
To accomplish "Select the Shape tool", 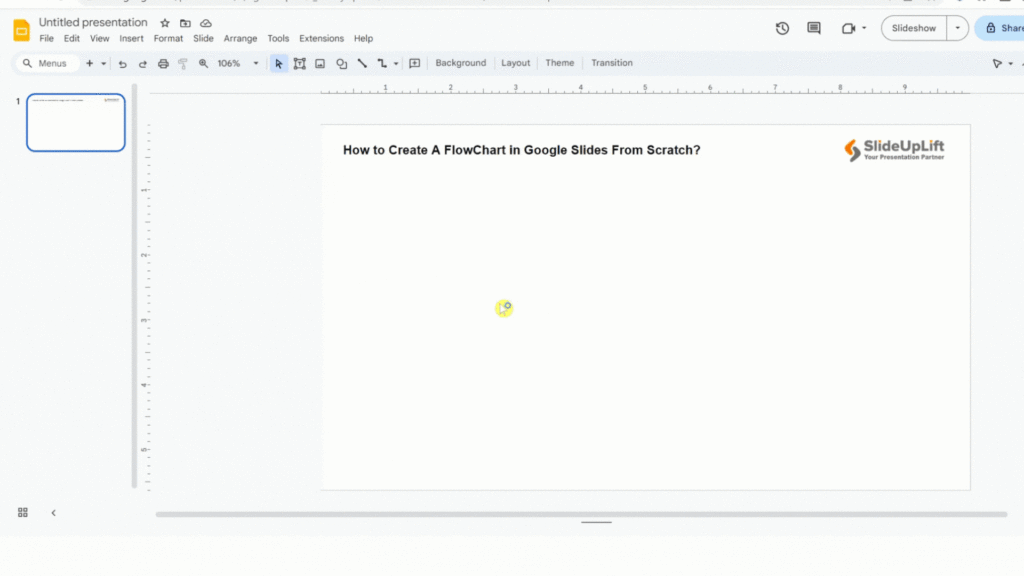I will [342, 63].
